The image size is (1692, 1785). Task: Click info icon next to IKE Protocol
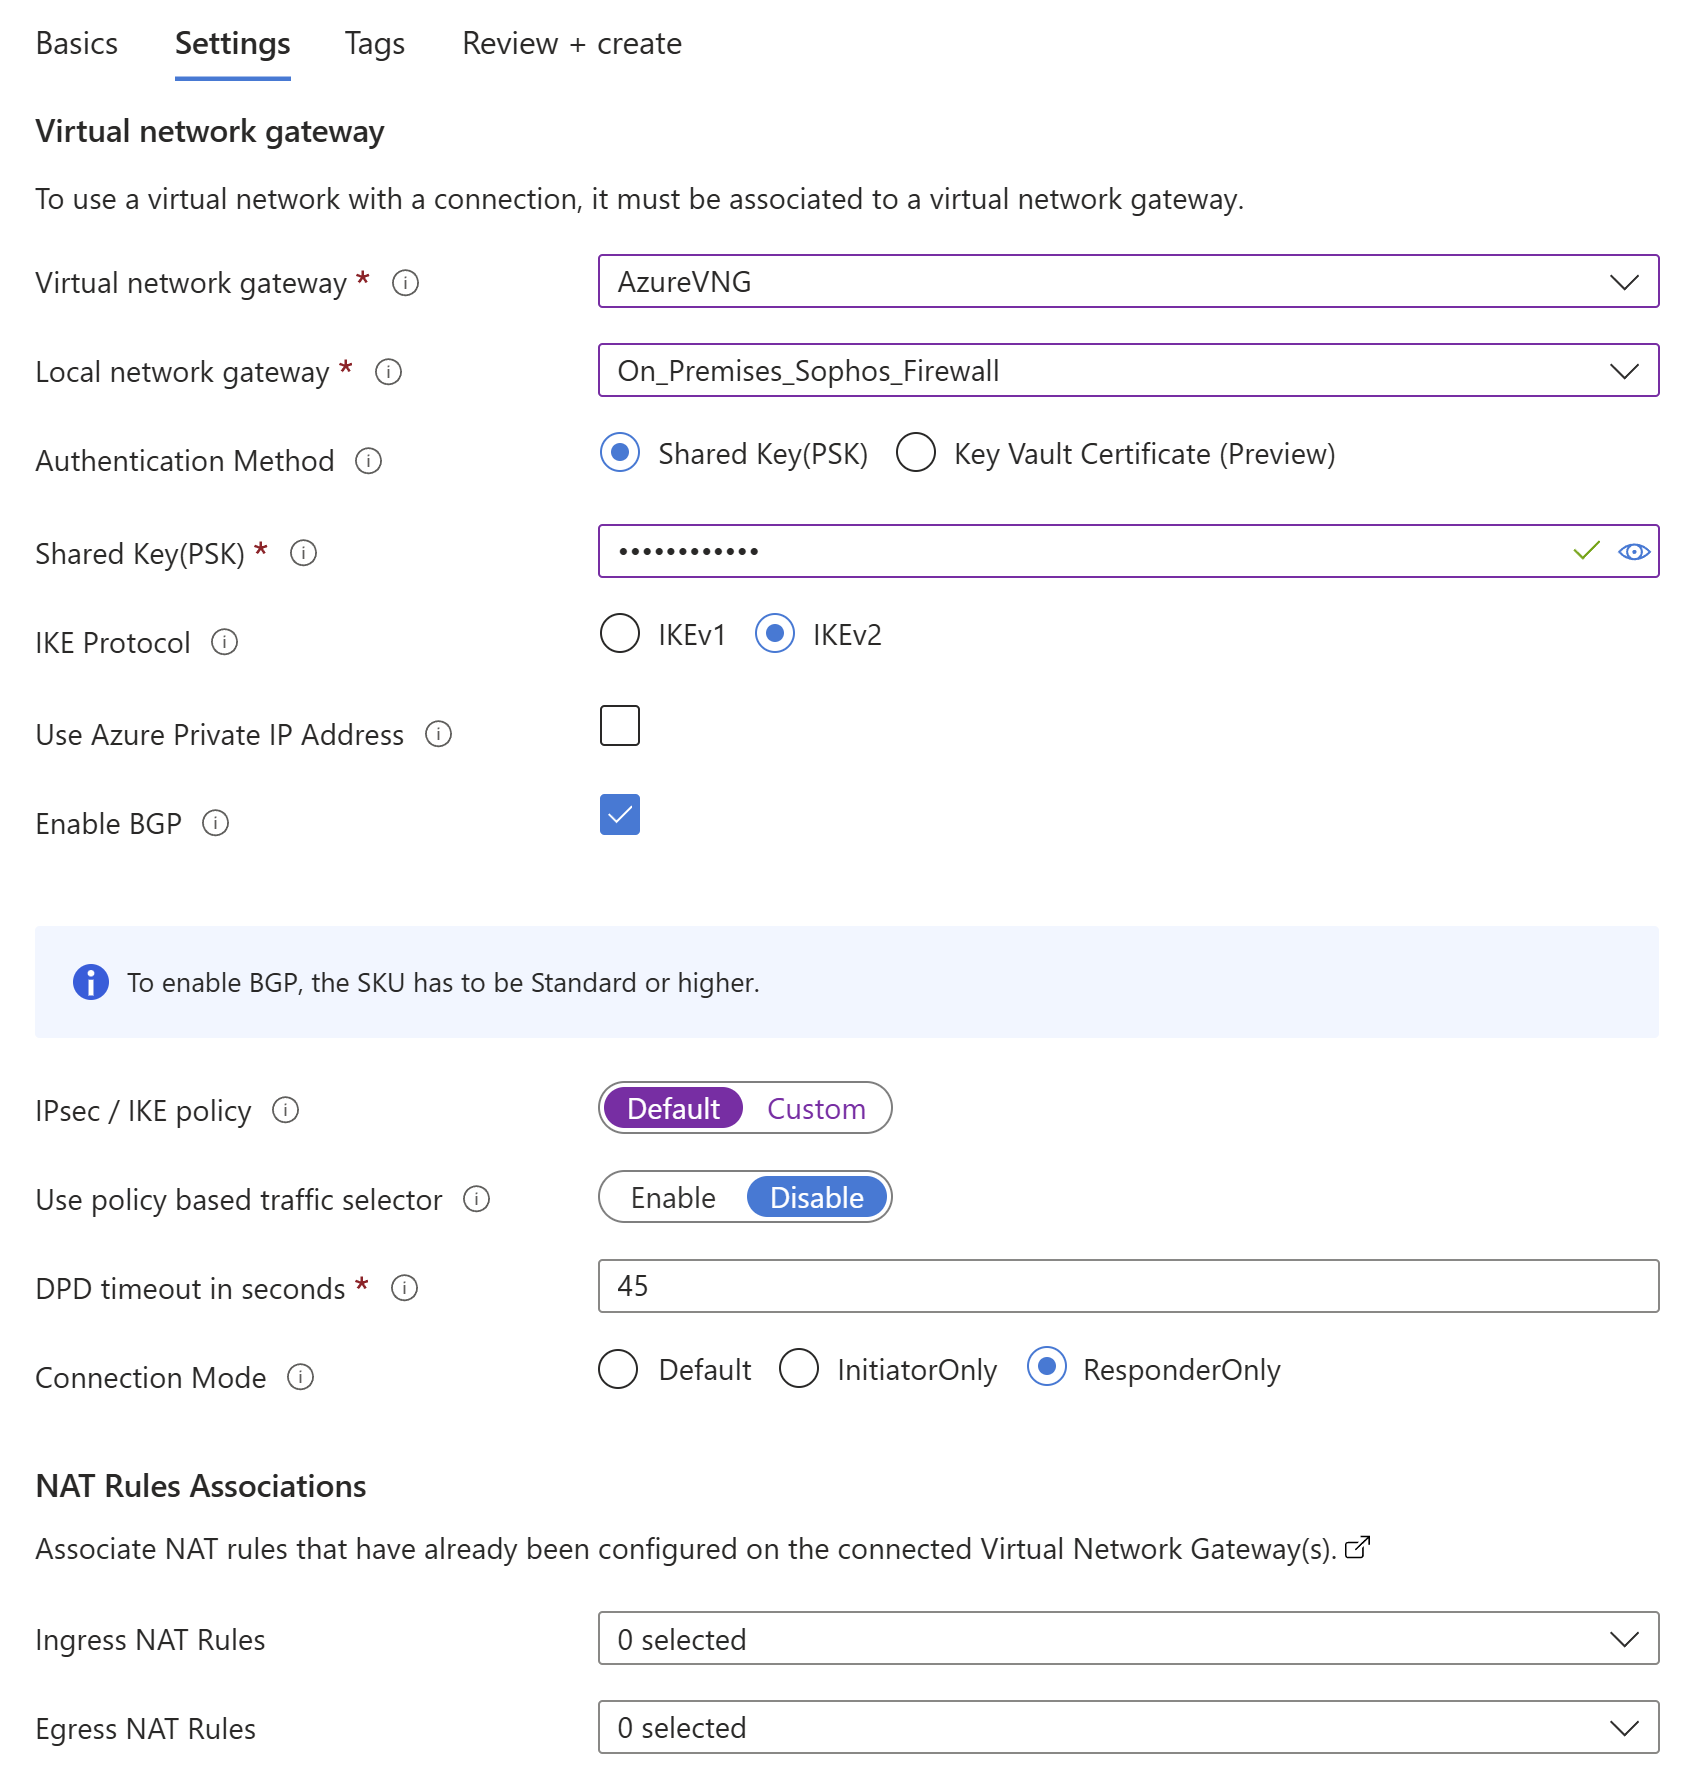[224, 642]
